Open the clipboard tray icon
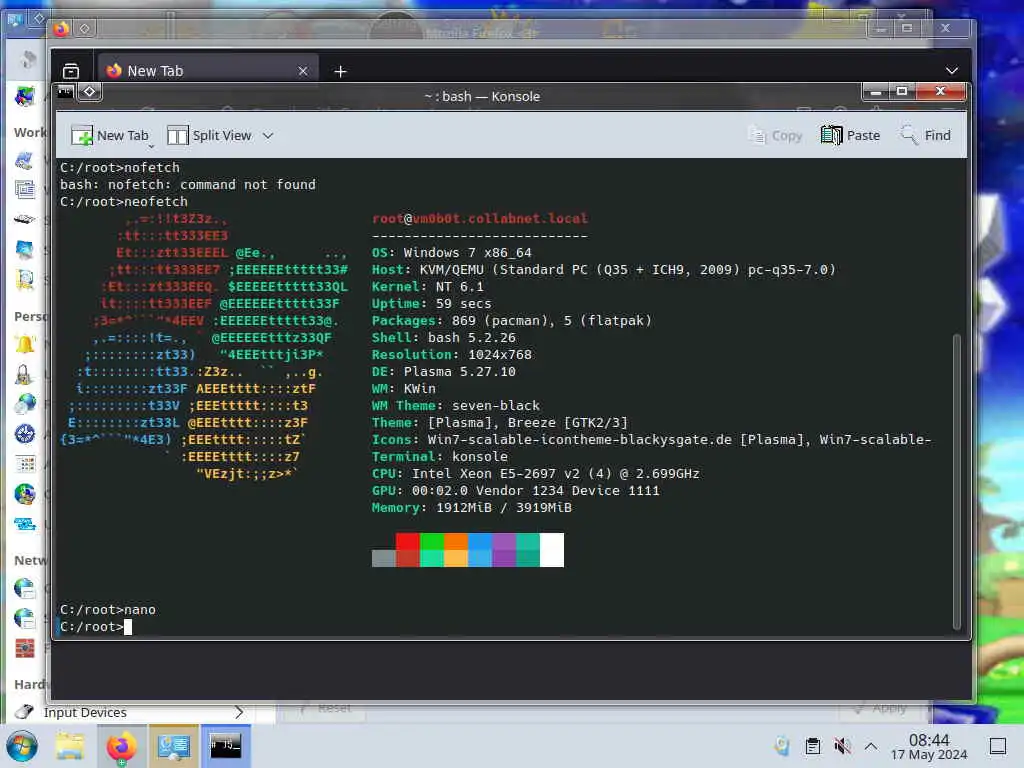The width and height of the screenshot is (1024, 768). [x=813, y=746]
